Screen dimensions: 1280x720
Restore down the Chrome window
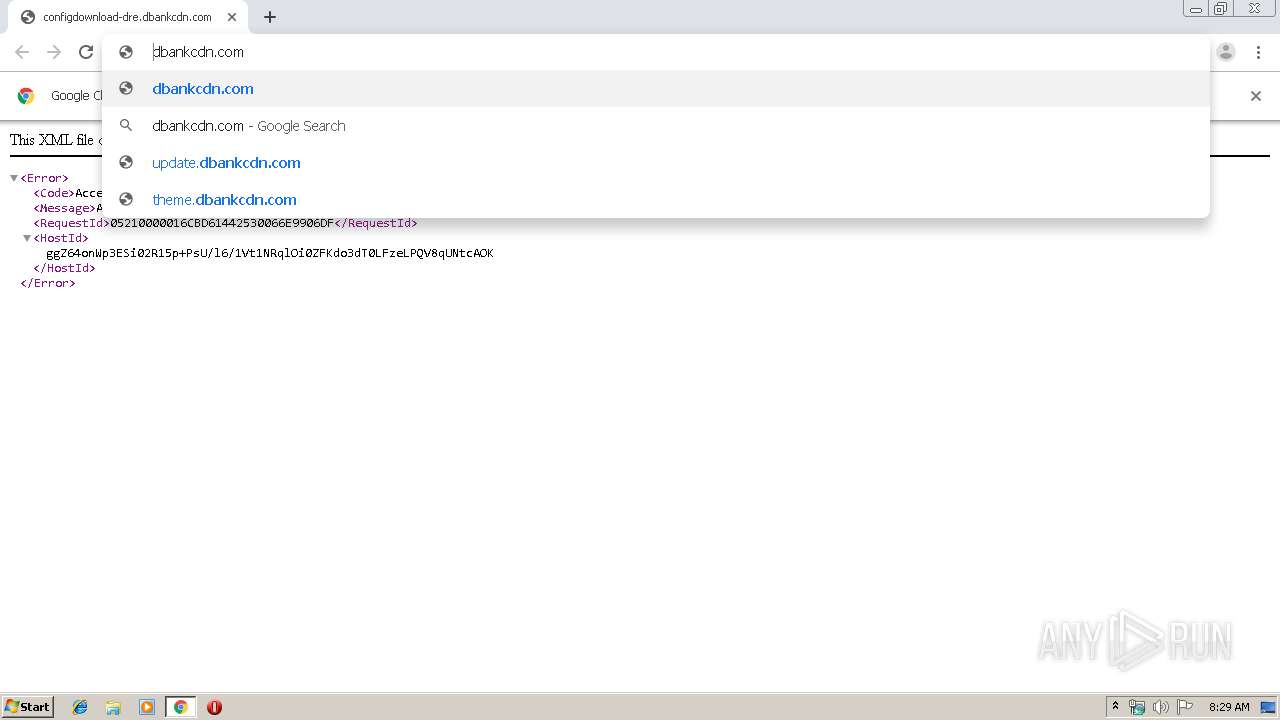(1221, 8)
